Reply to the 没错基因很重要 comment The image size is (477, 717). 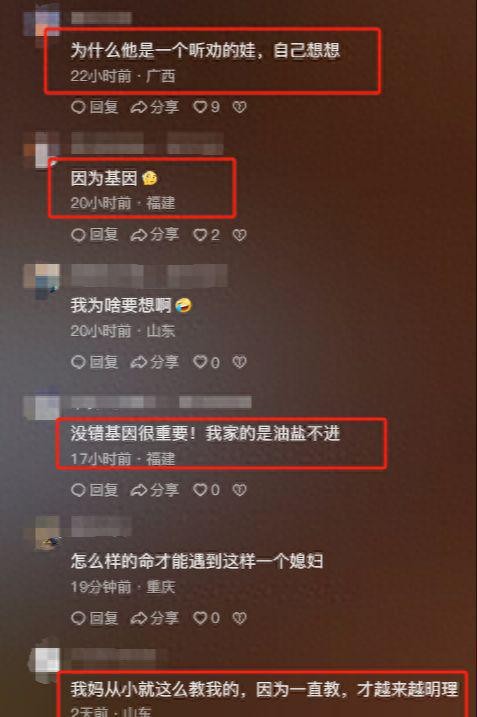pos(95,490)
